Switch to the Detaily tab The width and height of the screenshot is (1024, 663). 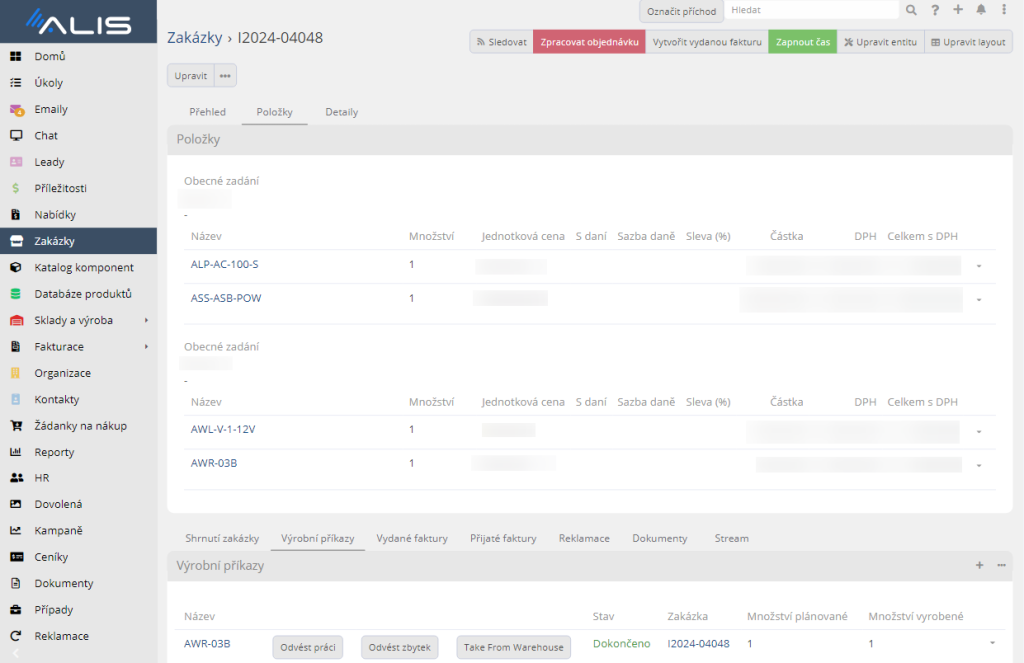(x=341, y=112)
